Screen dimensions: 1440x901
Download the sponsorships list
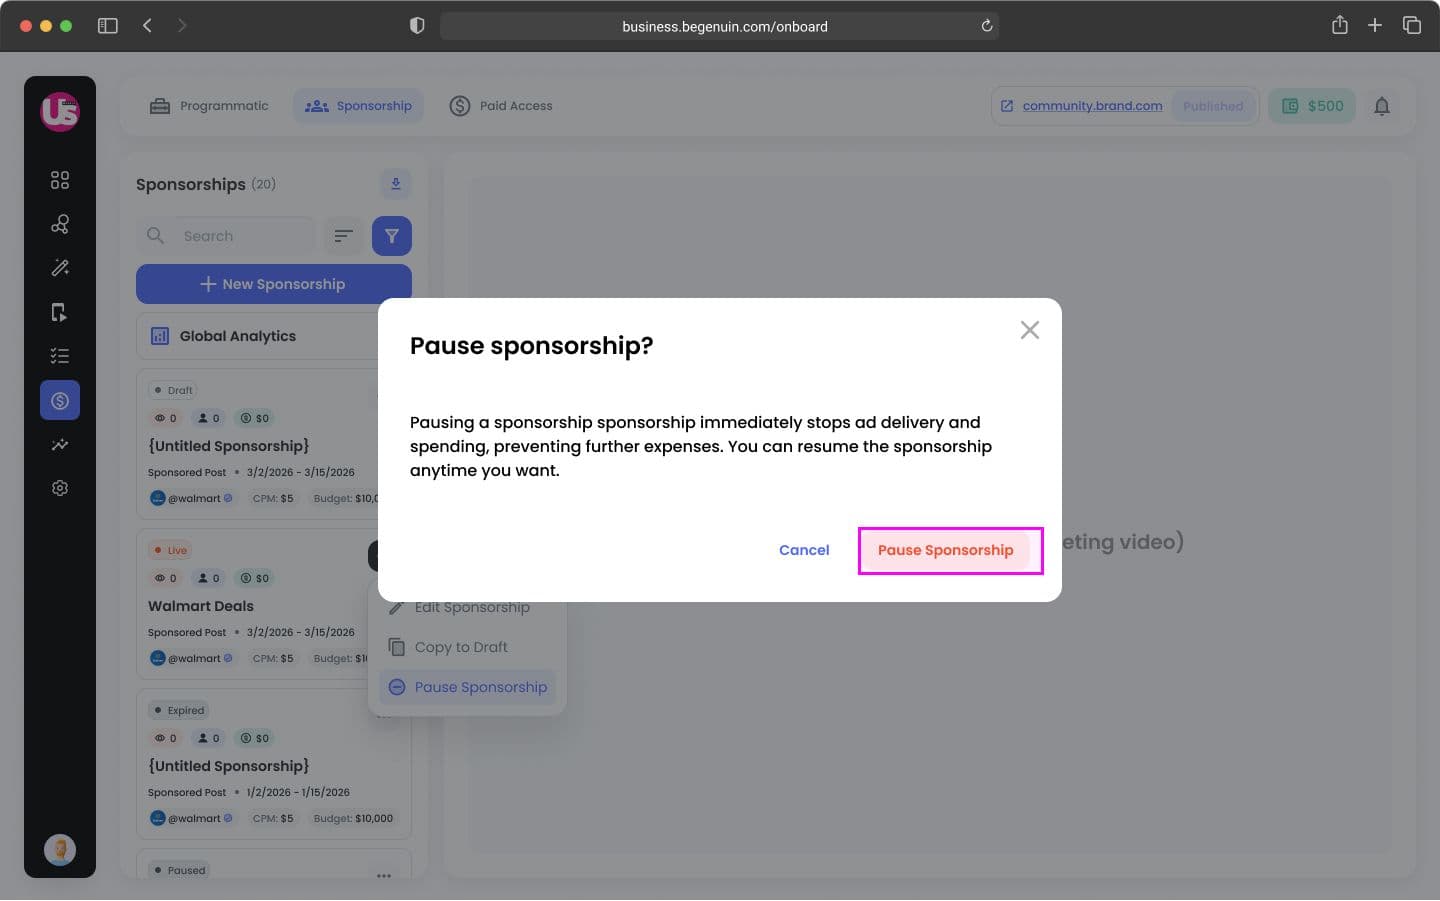396,184
